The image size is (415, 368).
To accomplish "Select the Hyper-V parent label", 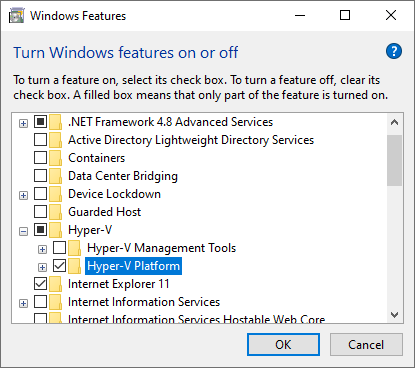I will (x=90, y=230).
